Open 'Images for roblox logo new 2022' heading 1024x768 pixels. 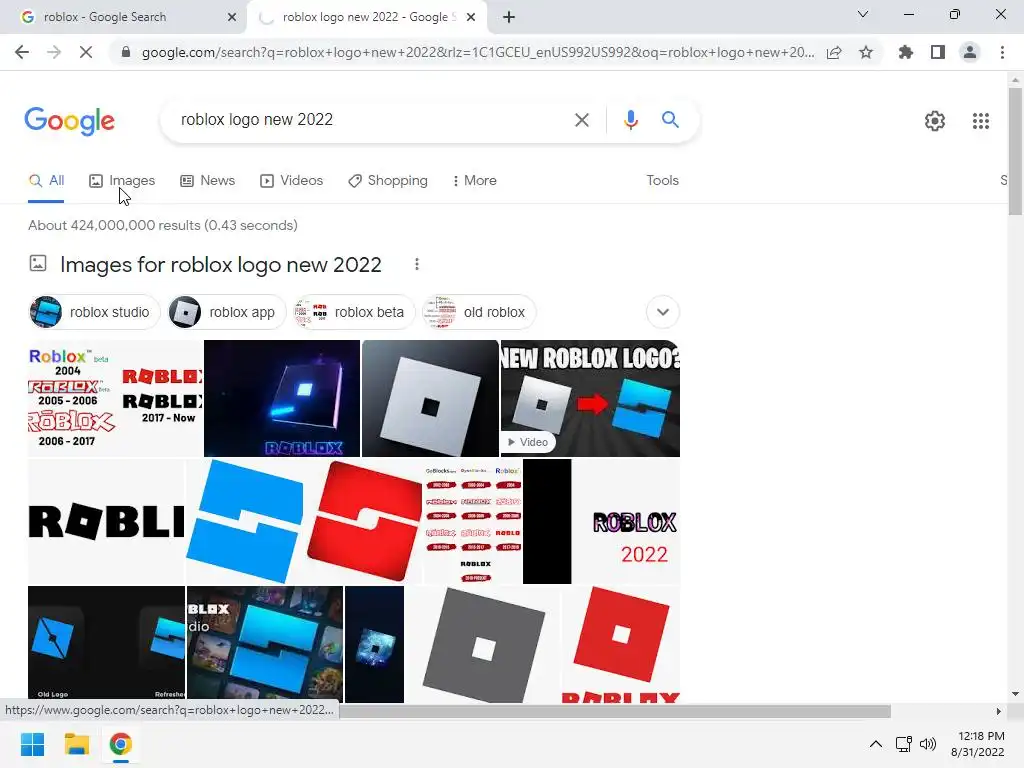click(221, 264)
